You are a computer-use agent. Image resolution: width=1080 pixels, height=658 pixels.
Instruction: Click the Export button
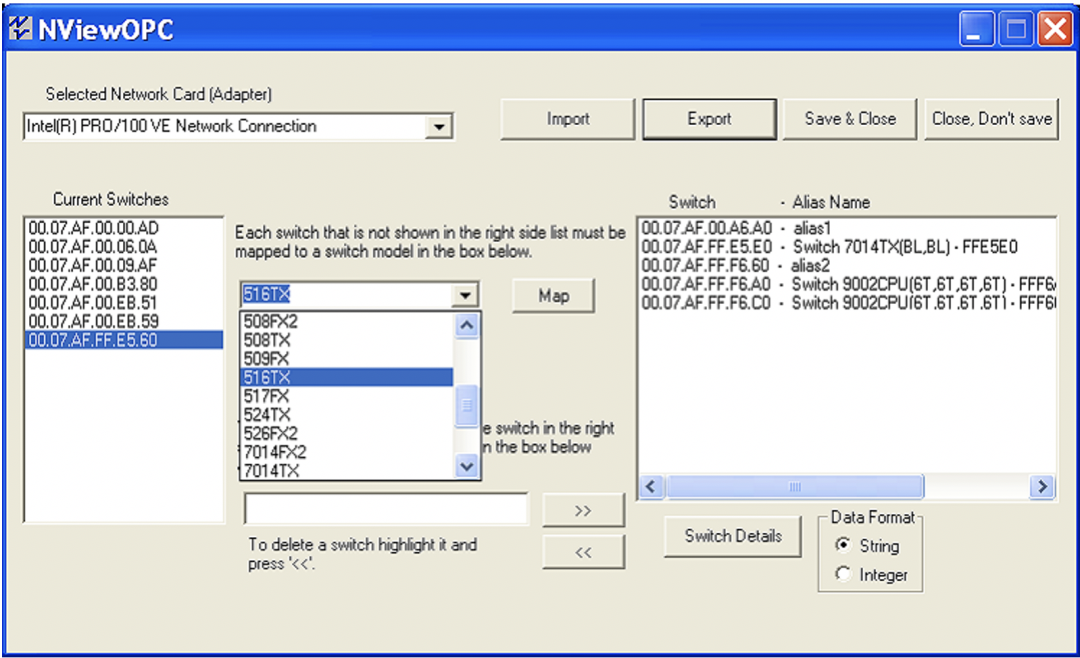tap(709, 119)
